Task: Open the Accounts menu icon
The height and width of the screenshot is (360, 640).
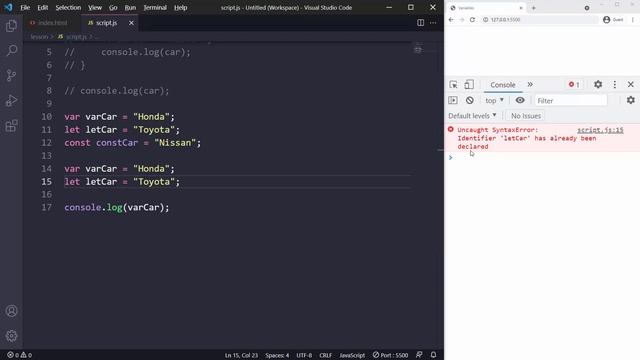Action: pyautogui.click(x=11, y=311)
